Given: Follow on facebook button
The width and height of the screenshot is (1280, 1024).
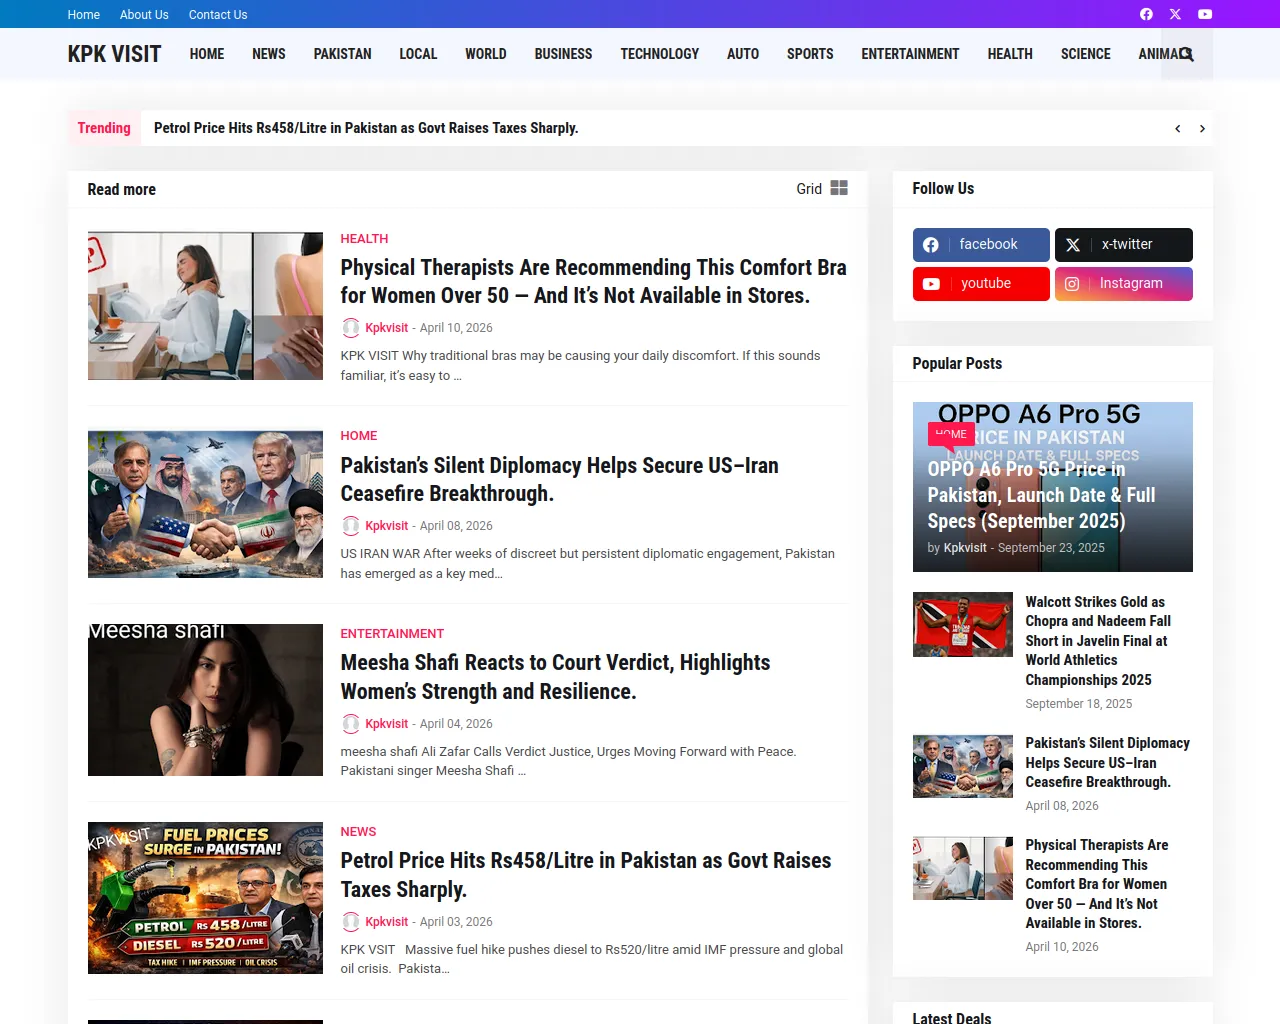Looking at the screenshot, I should pos(981,245).
